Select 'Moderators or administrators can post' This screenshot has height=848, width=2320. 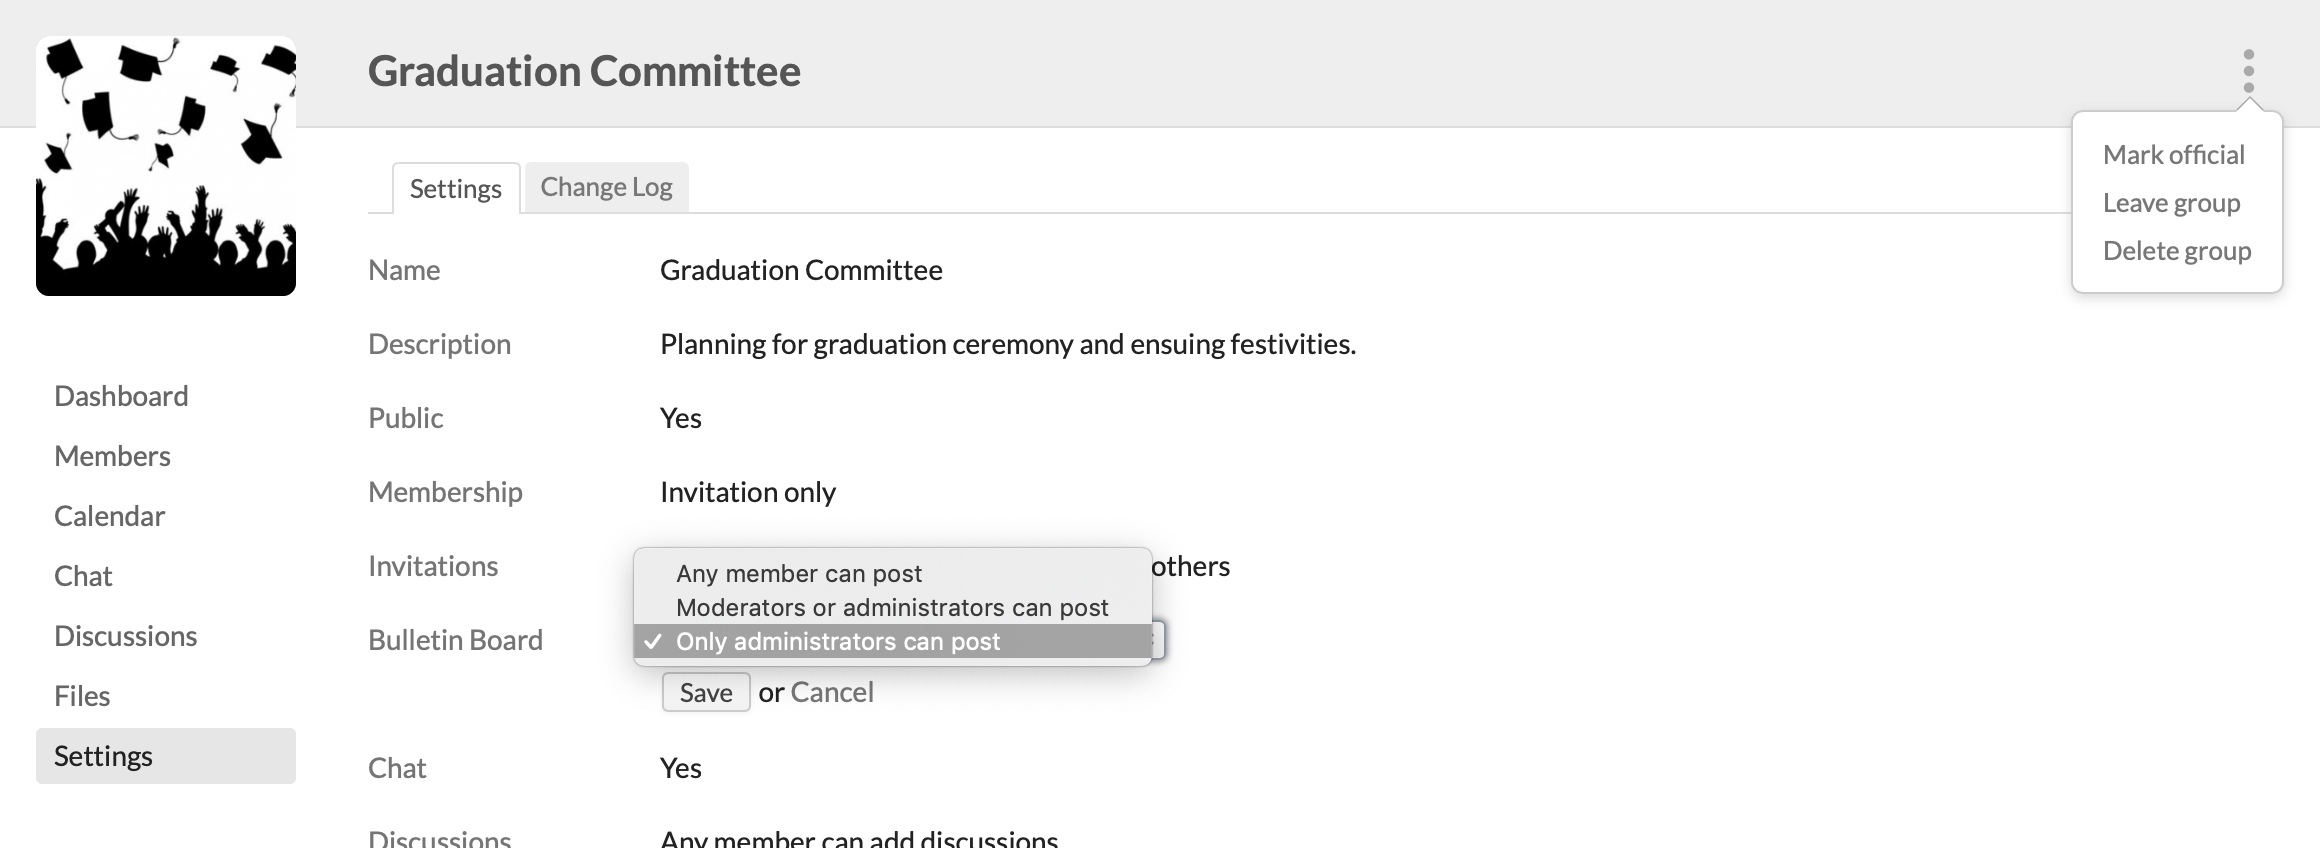pos(891,608)
